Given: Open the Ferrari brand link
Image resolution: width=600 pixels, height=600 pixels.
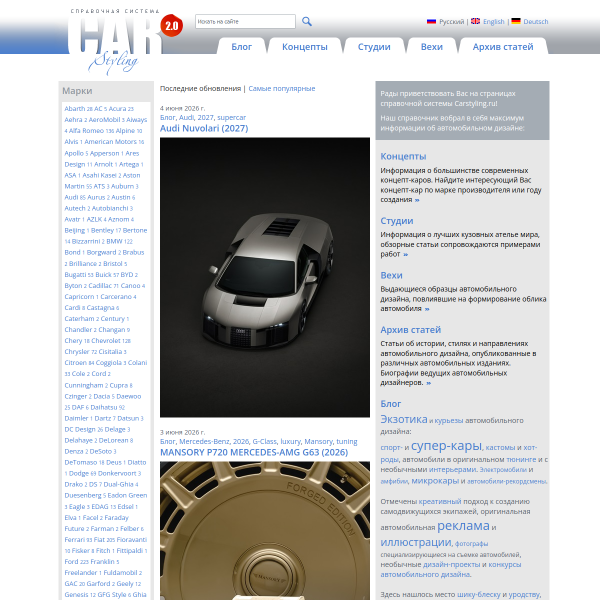Looking at the screenshot, I should pos(75,540).
